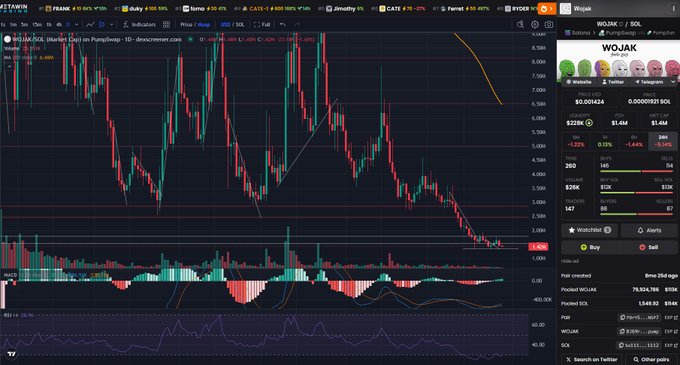Select the 1h timeframe
This screenshot has height=365, width=680.
coord(49,25)
